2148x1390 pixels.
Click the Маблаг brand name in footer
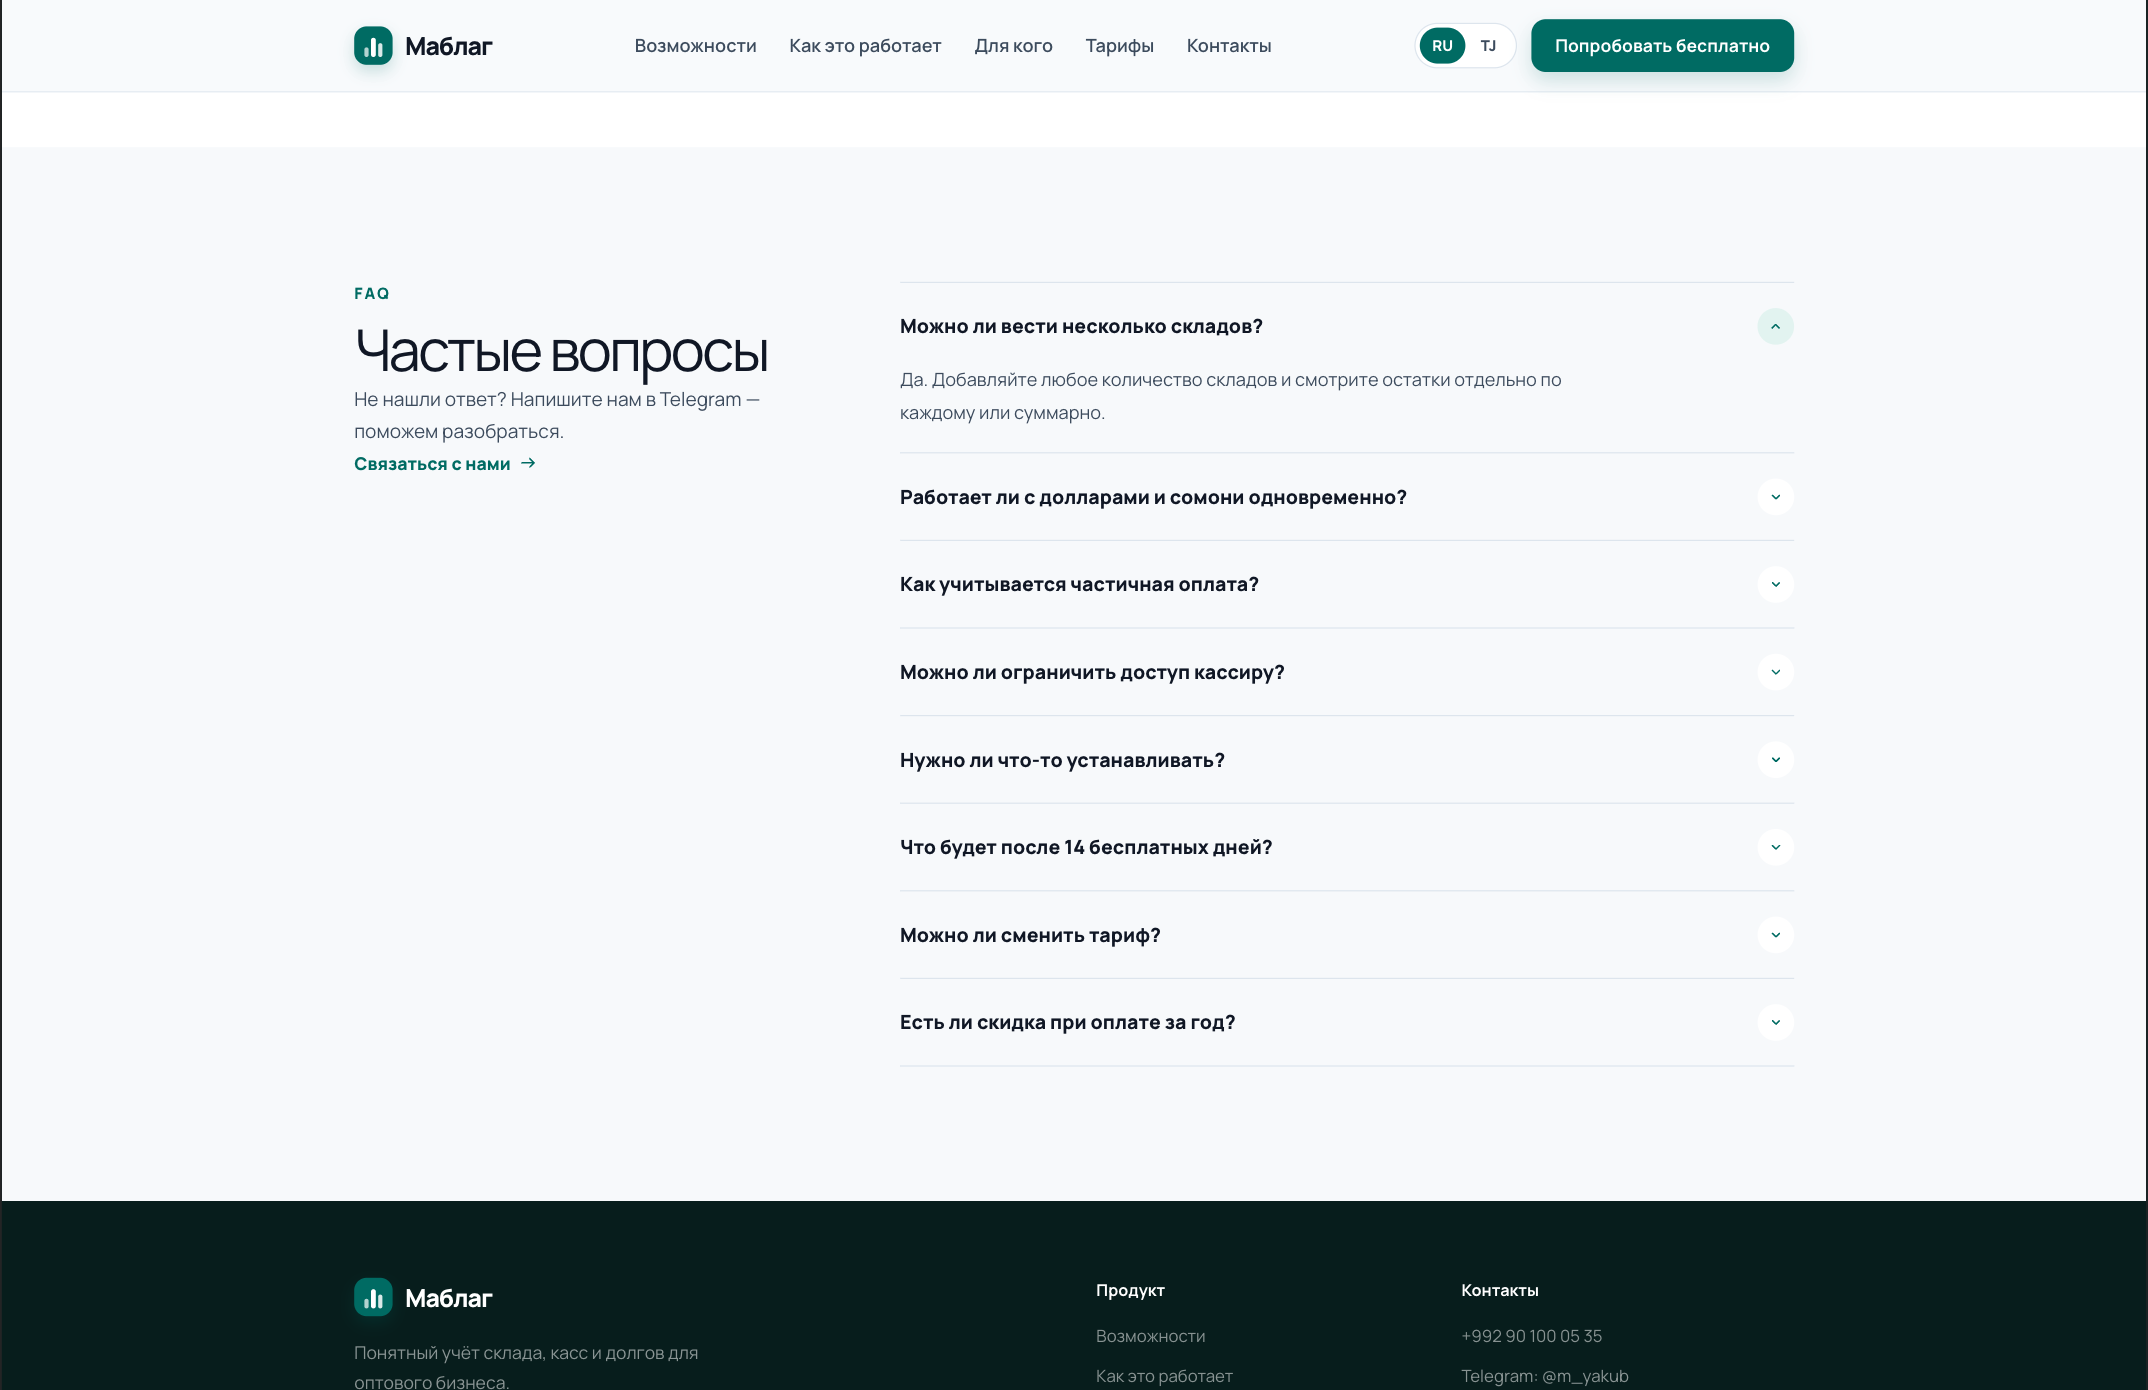click(448, 1298)
